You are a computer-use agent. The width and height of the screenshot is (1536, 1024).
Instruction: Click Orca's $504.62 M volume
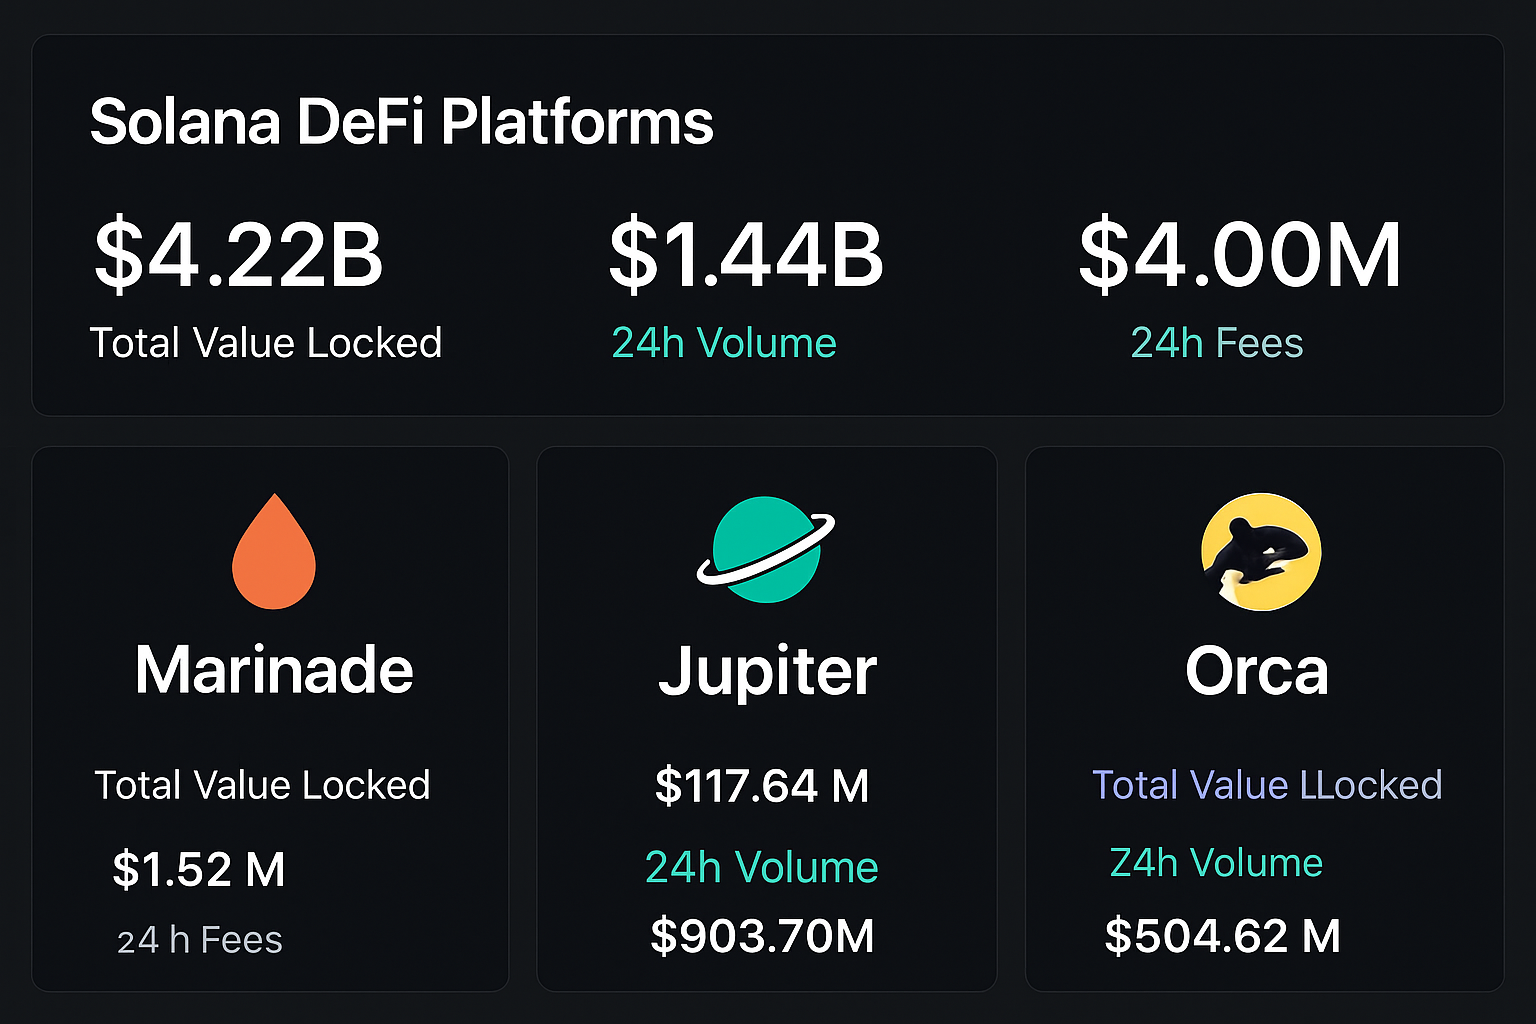pos(1221,936)
